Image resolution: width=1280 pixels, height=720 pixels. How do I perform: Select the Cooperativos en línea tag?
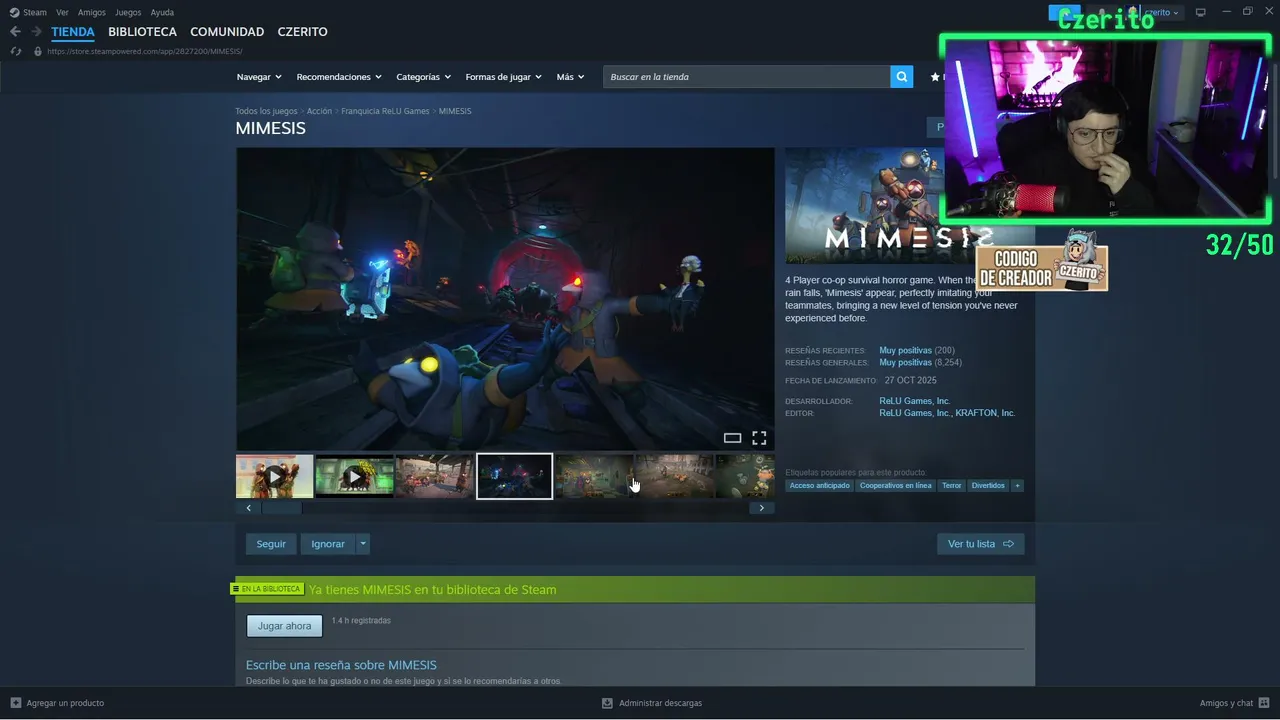(x=896, y=486)
